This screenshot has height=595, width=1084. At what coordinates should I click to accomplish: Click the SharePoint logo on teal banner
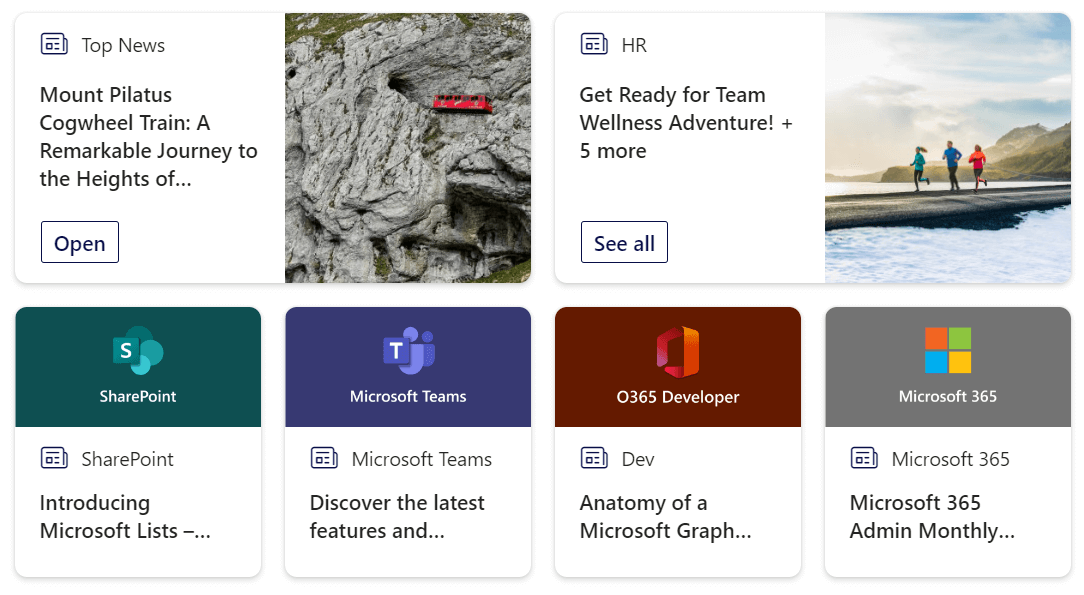coord(138,351)
